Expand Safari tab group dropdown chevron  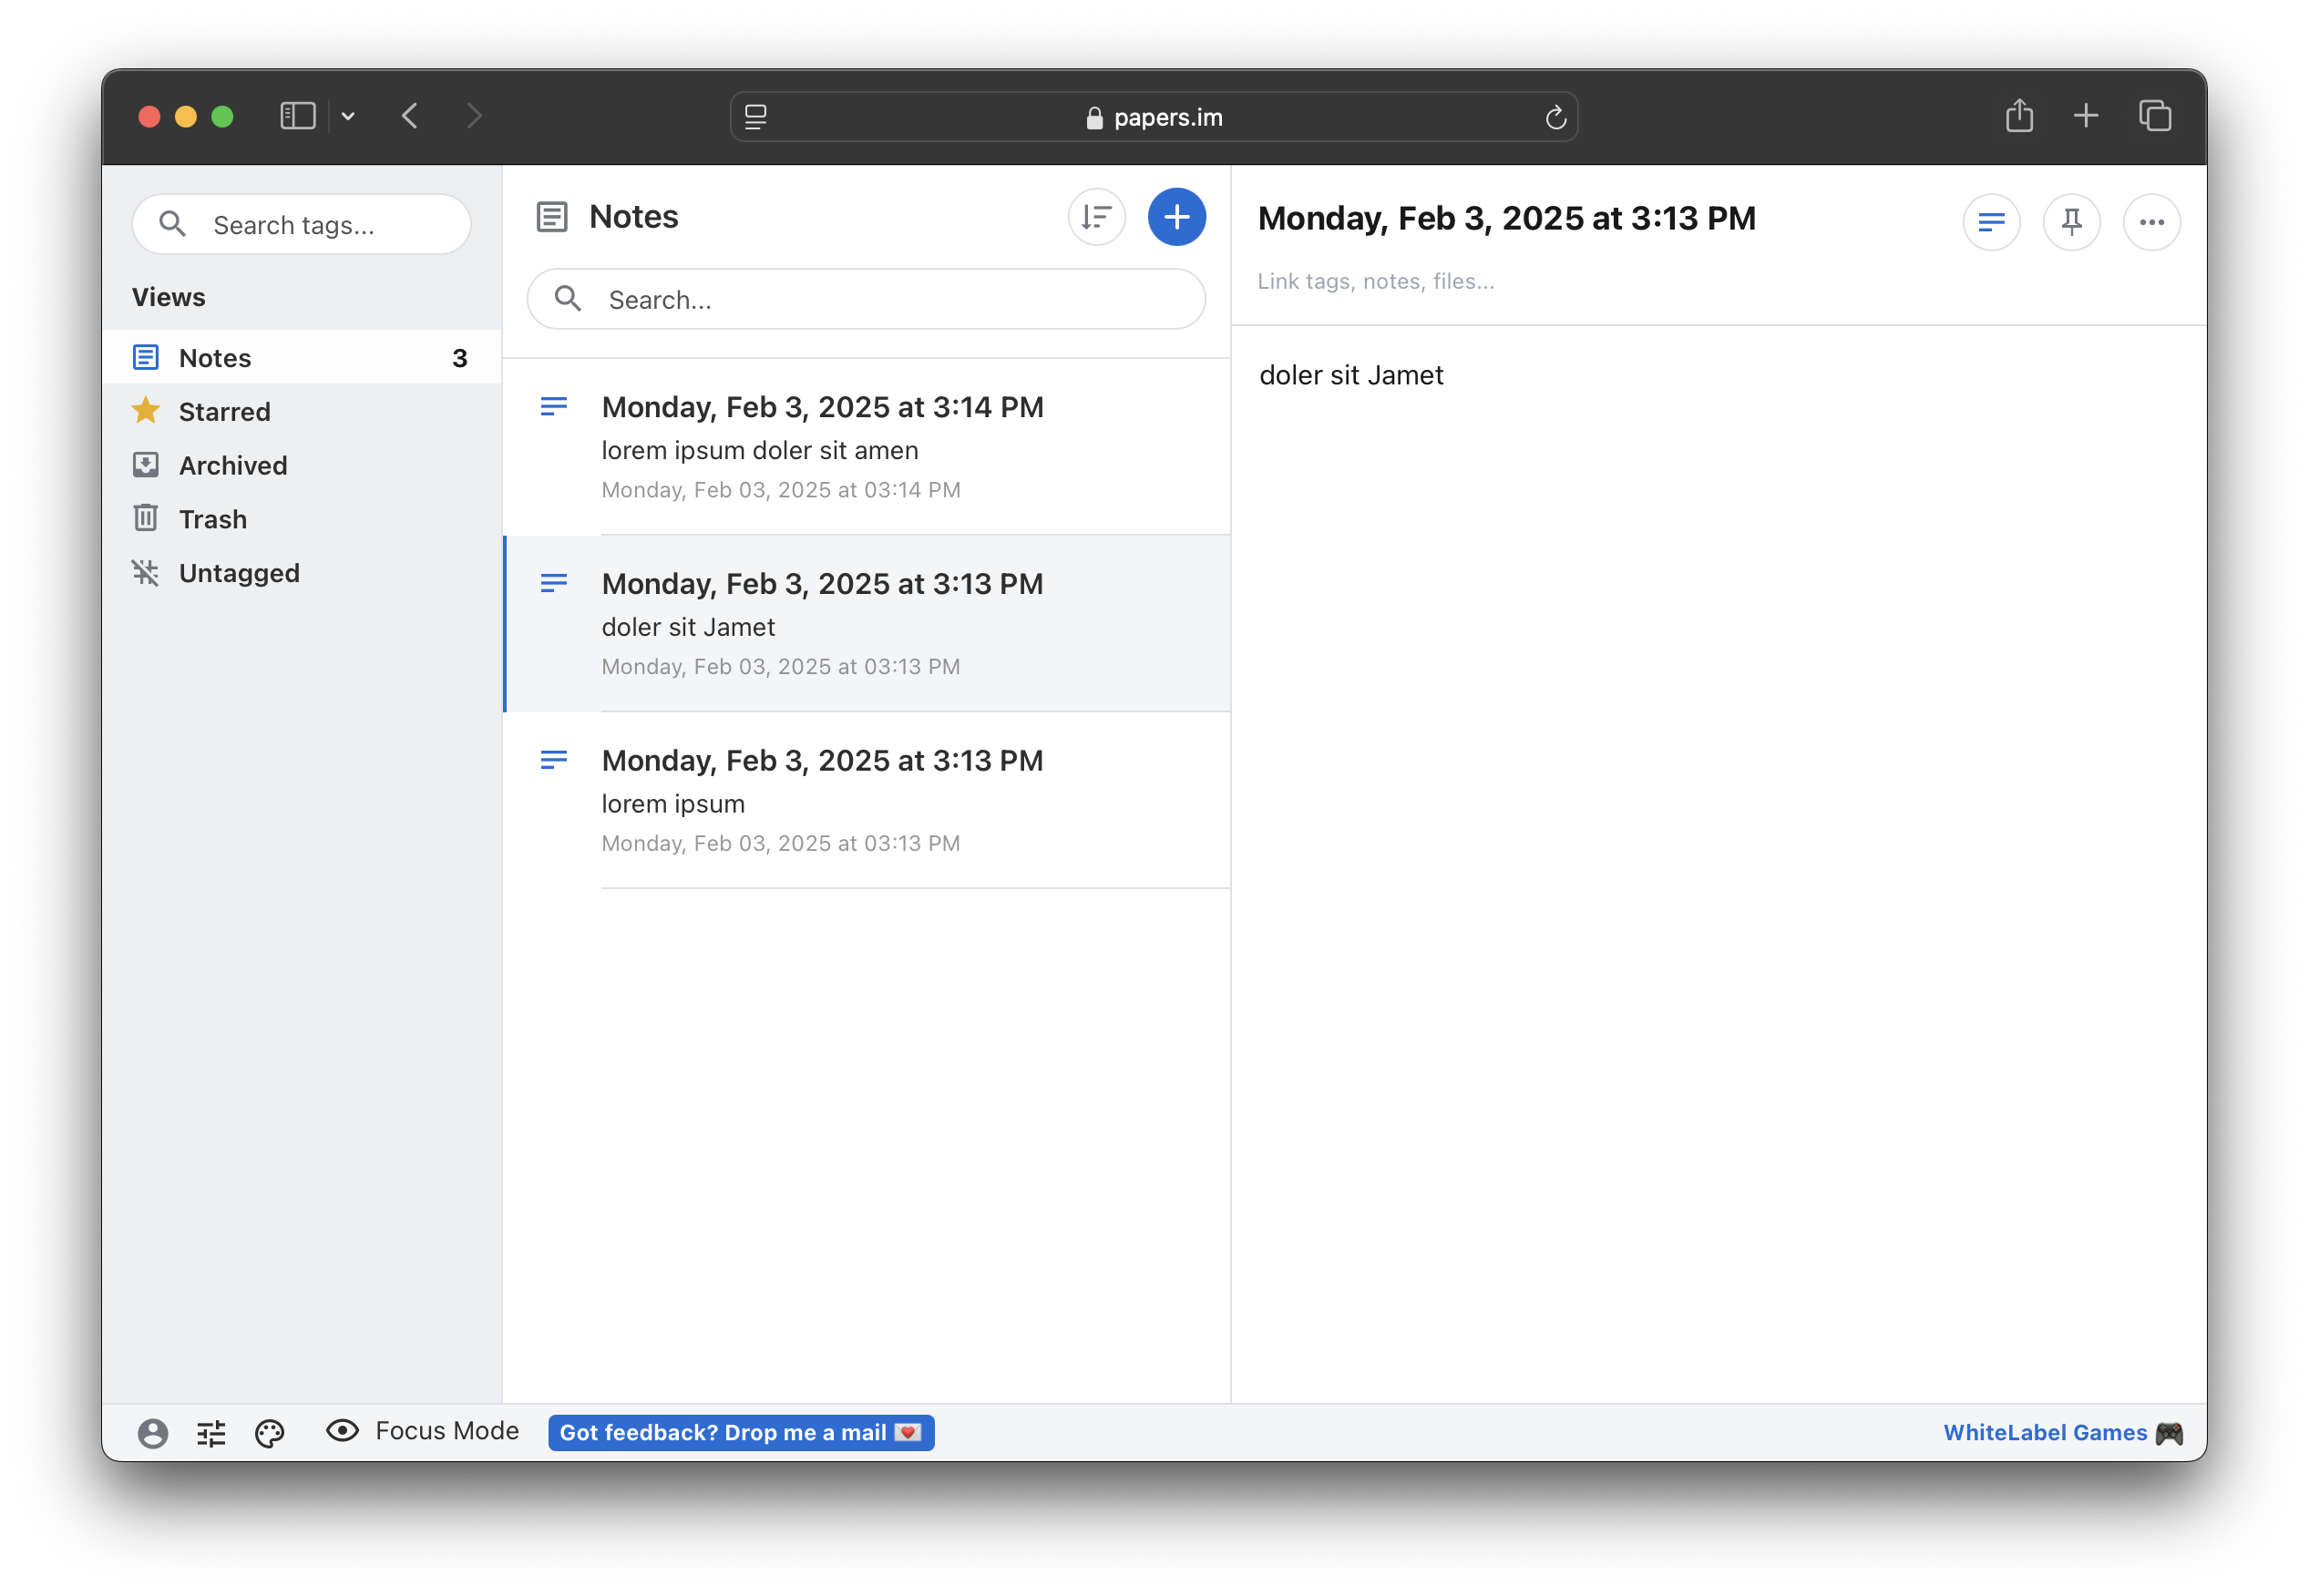point(348,116)
